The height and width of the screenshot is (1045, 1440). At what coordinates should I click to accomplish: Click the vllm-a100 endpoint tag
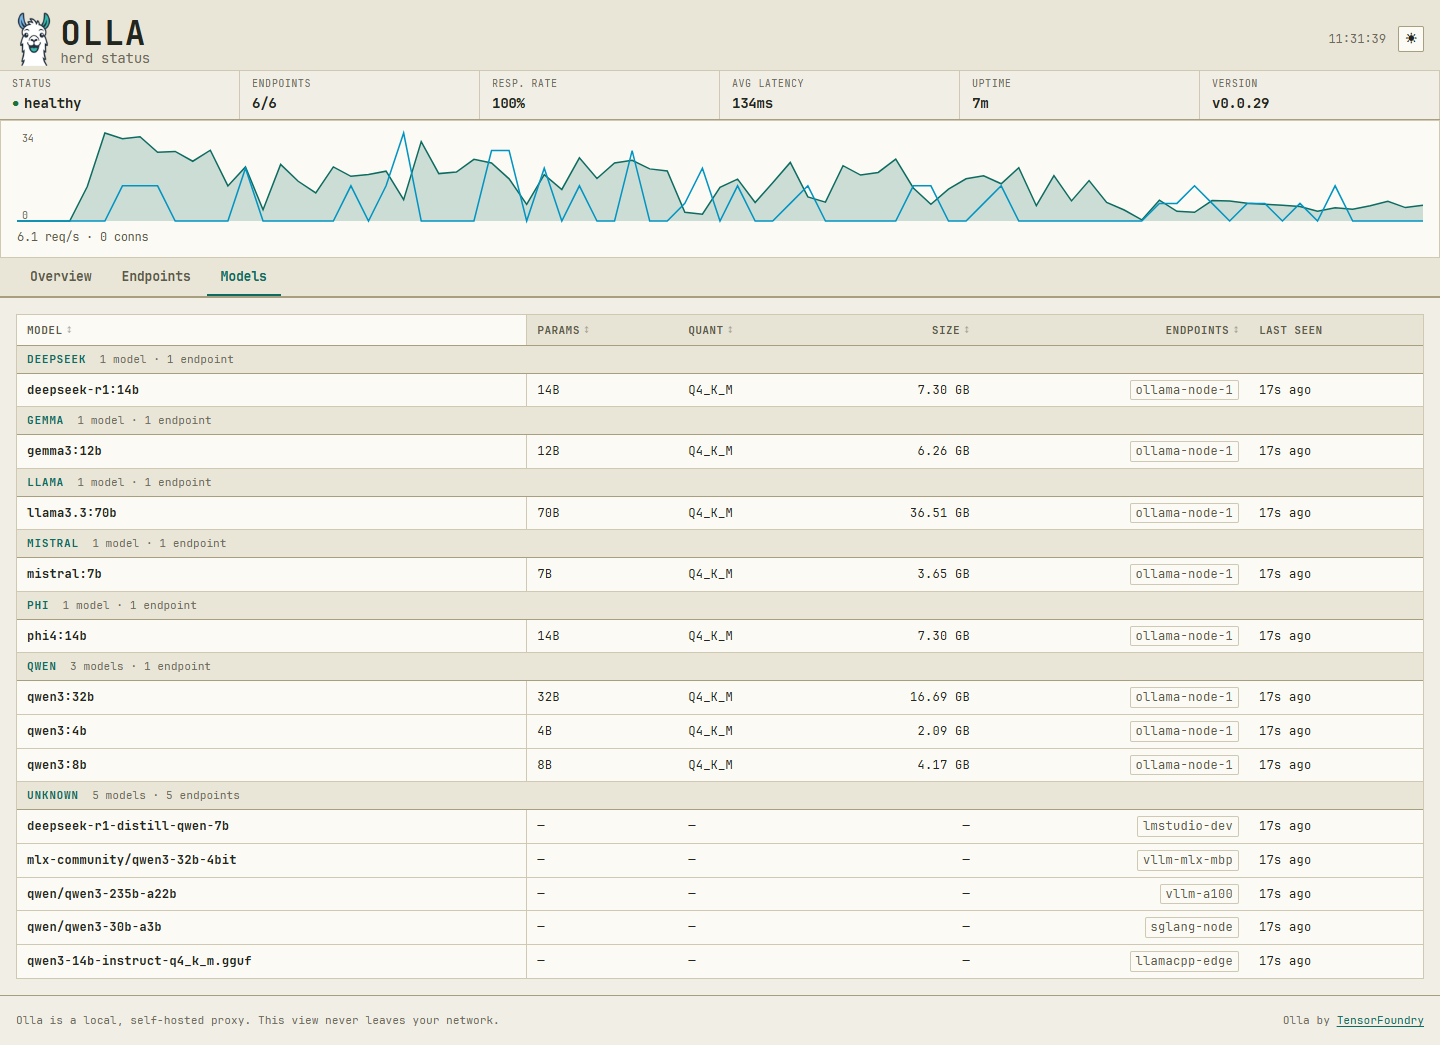tap(1199, 894)
